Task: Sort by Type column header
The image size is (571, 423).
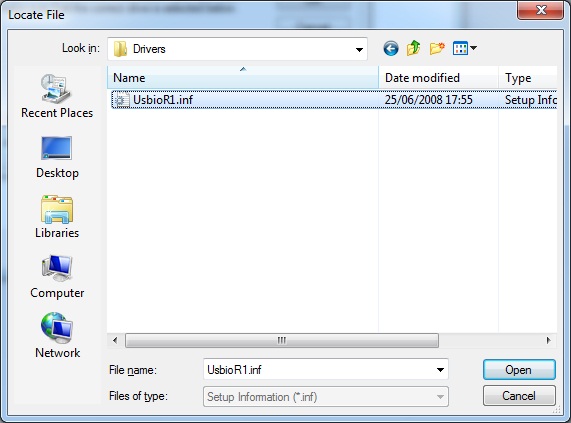Action: 528,78
